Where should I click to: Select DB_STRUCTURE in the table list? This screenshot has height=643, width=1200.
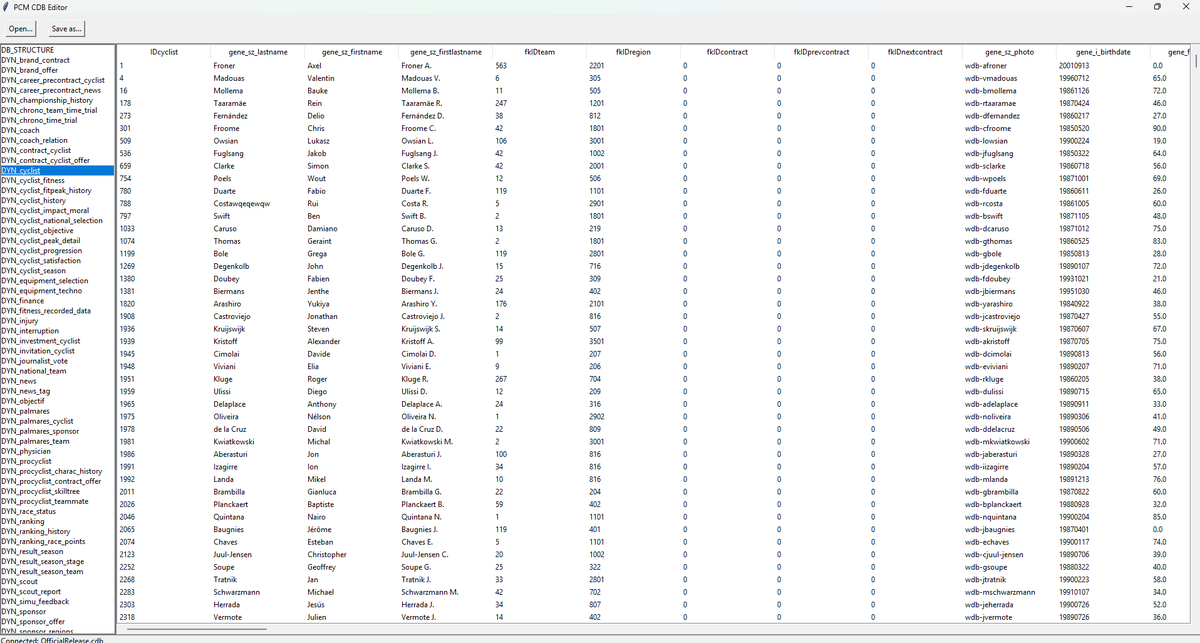(28, 50)
